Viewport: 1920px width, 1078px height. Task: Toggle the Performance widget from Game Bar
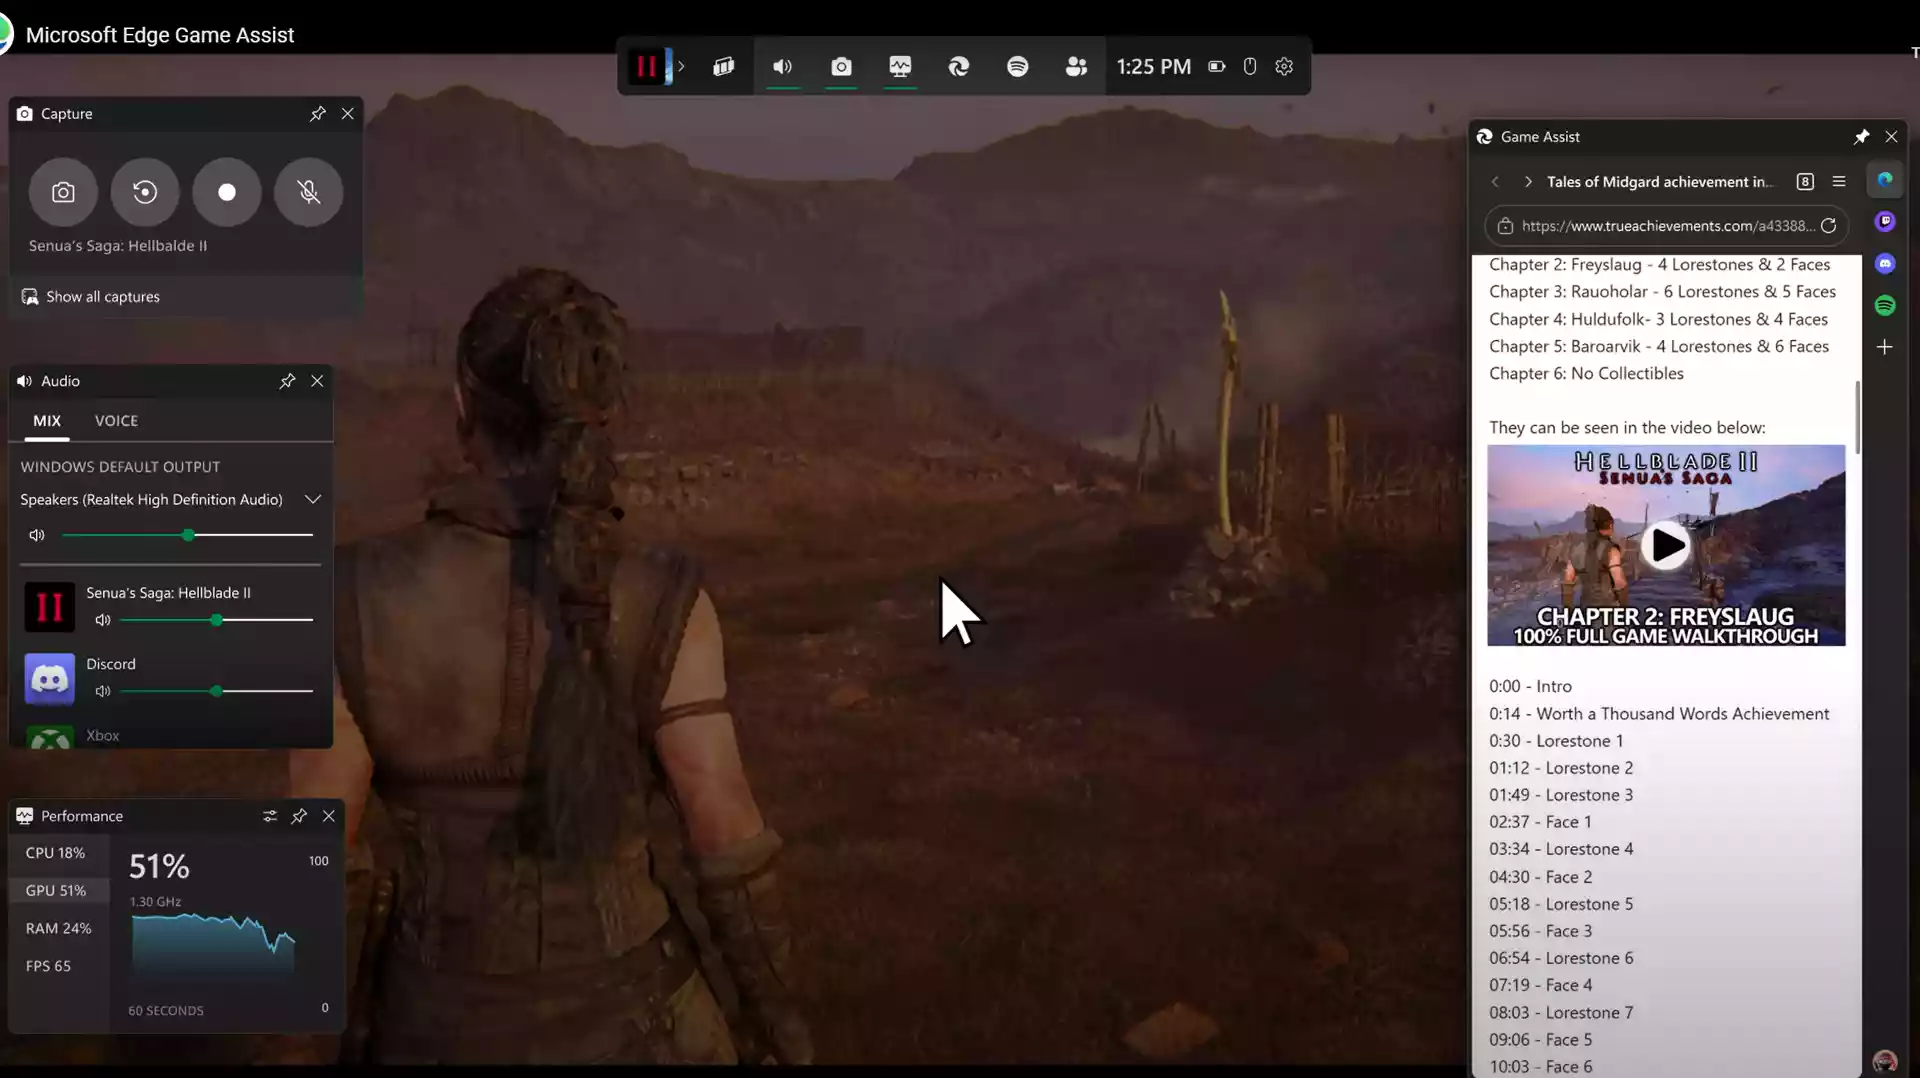pos(900,67)
